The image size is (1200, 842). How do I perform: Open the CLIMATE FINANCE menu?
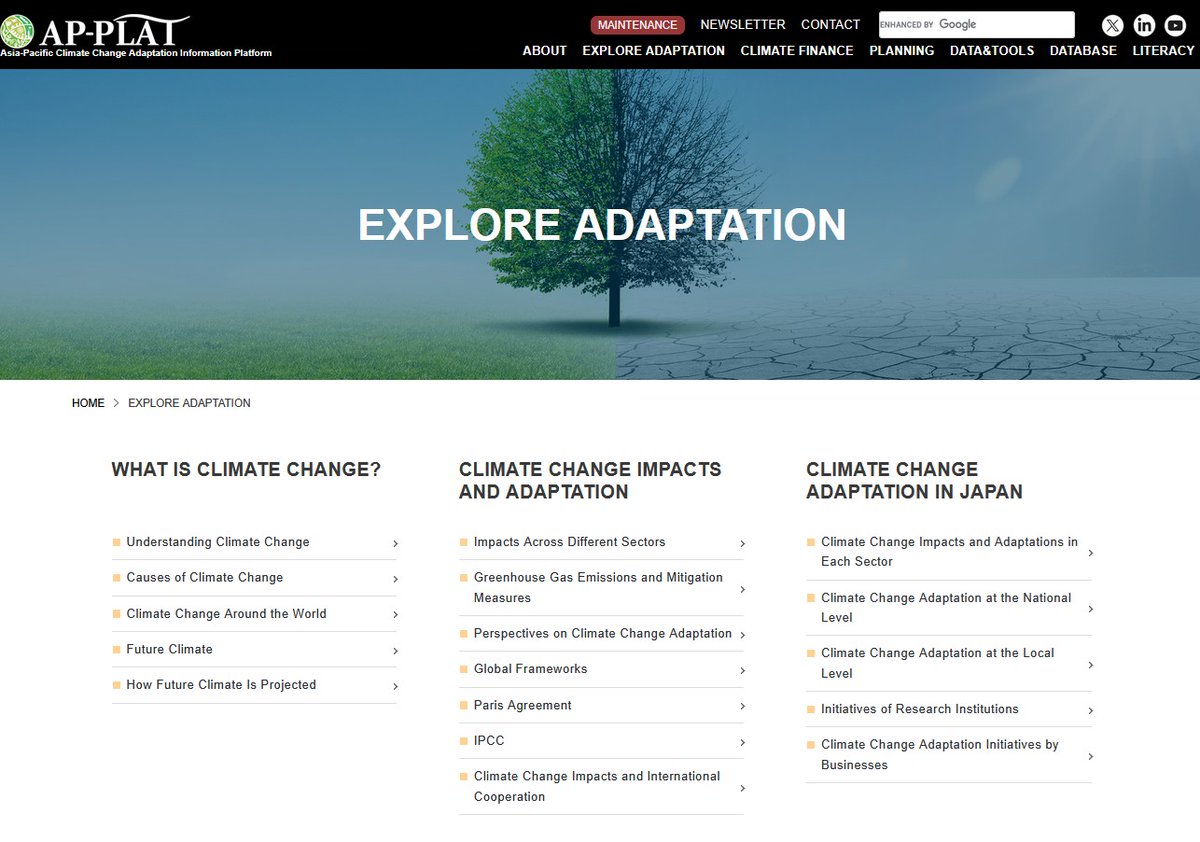pyautogui.click(x=797, y=50)
